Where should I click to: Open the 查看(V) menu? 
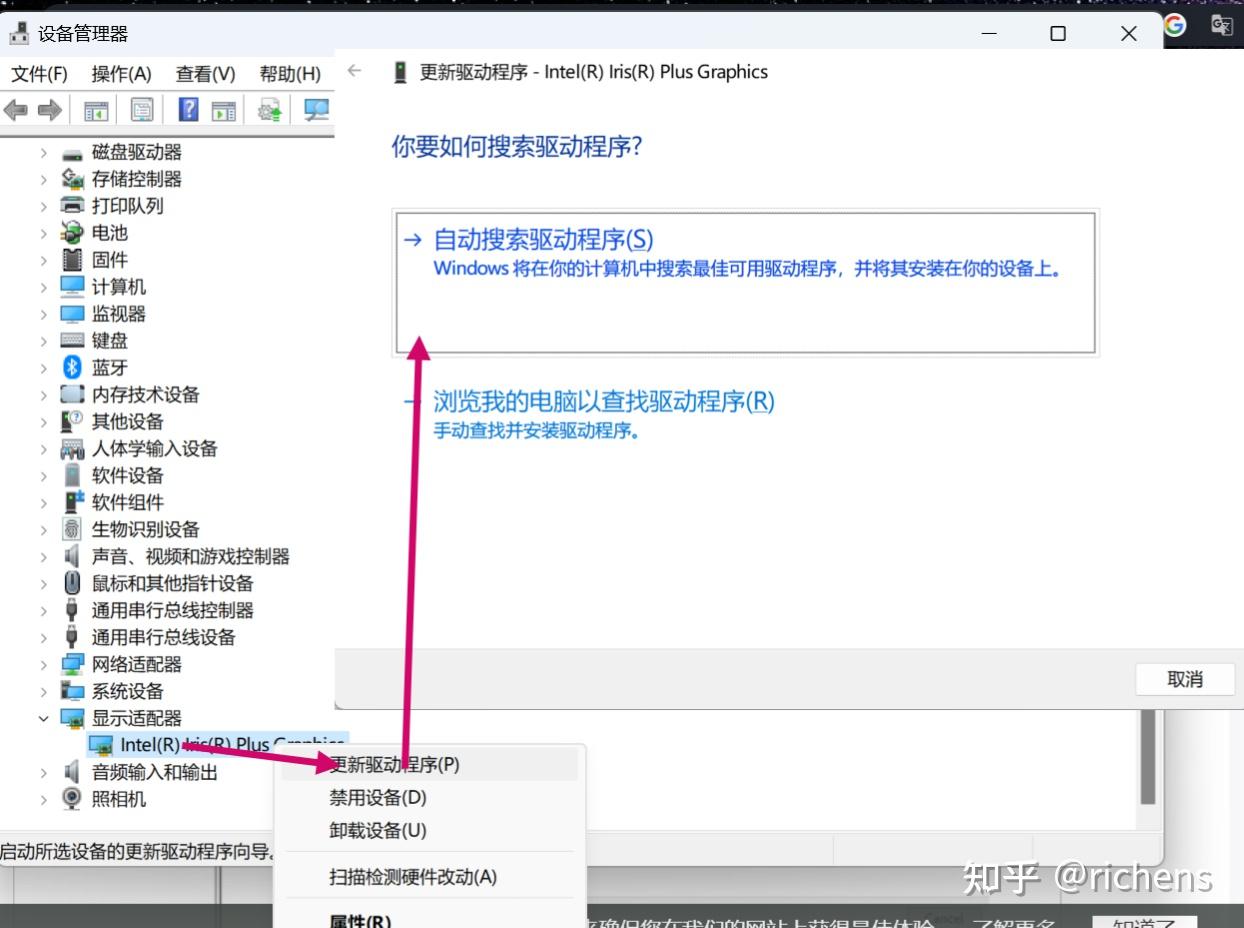pos(205,74)
